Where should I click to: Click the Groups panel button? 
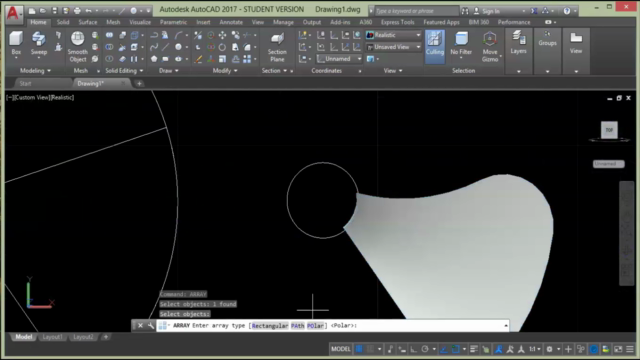pyautogui.click(x=547, y=39)
